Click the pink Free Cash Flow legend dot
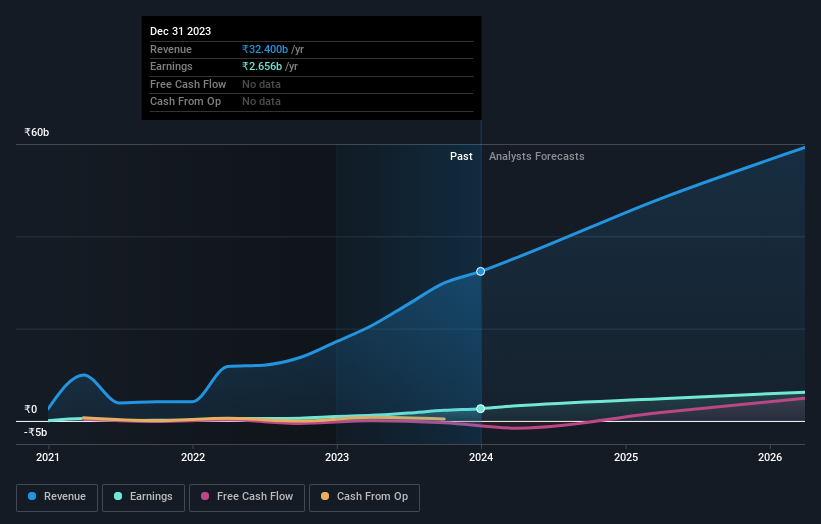The image size is (821, 524). point(205,496)
